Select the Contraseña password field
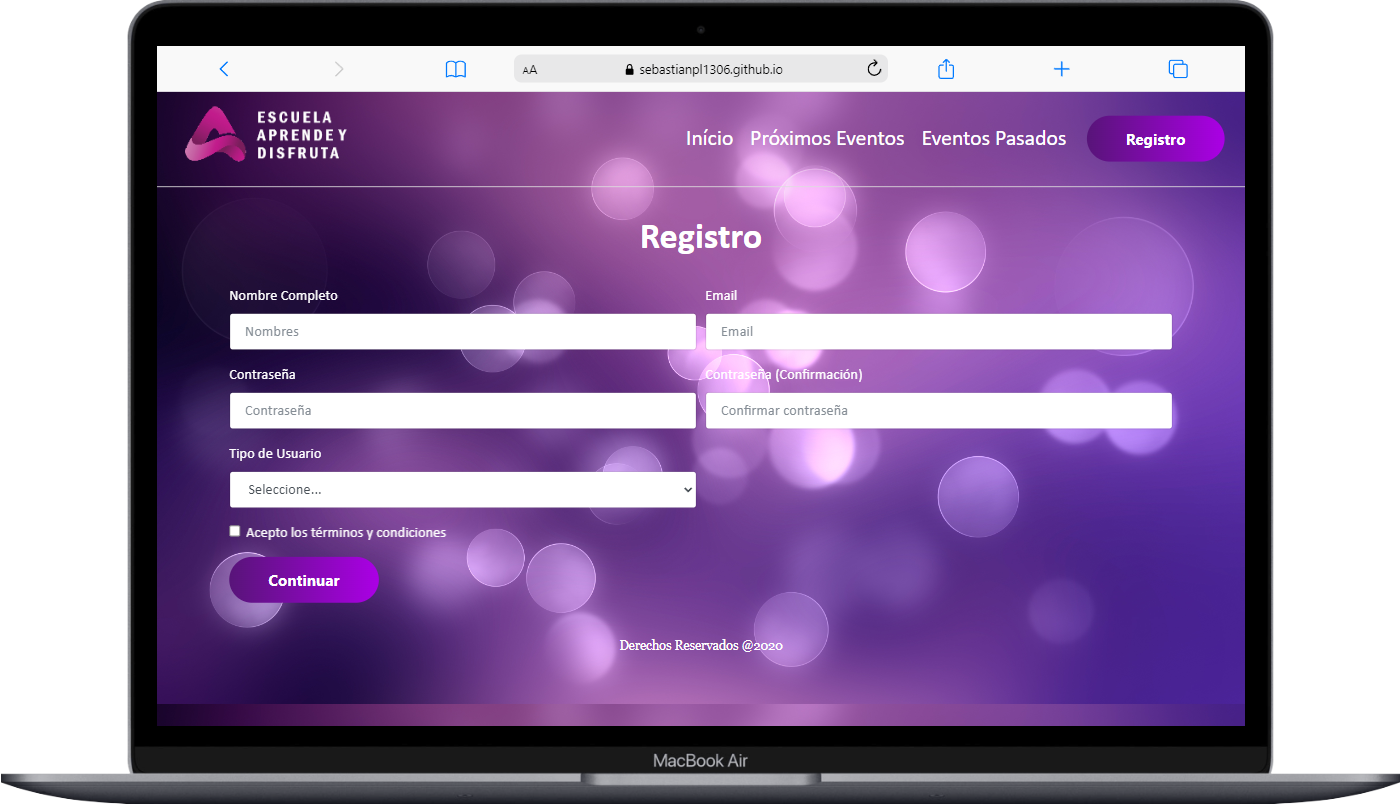 coord(462,411)
